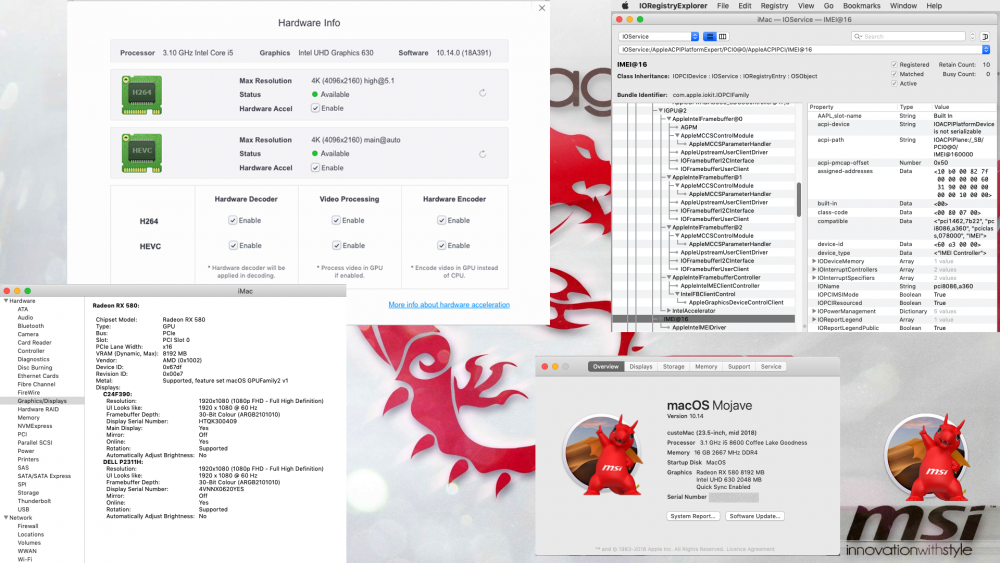Image resolution: width=1000 pixels, height=563 pixels.
Task: Select AppleIntelMEIDriver tree row
Action: point(699,327)
